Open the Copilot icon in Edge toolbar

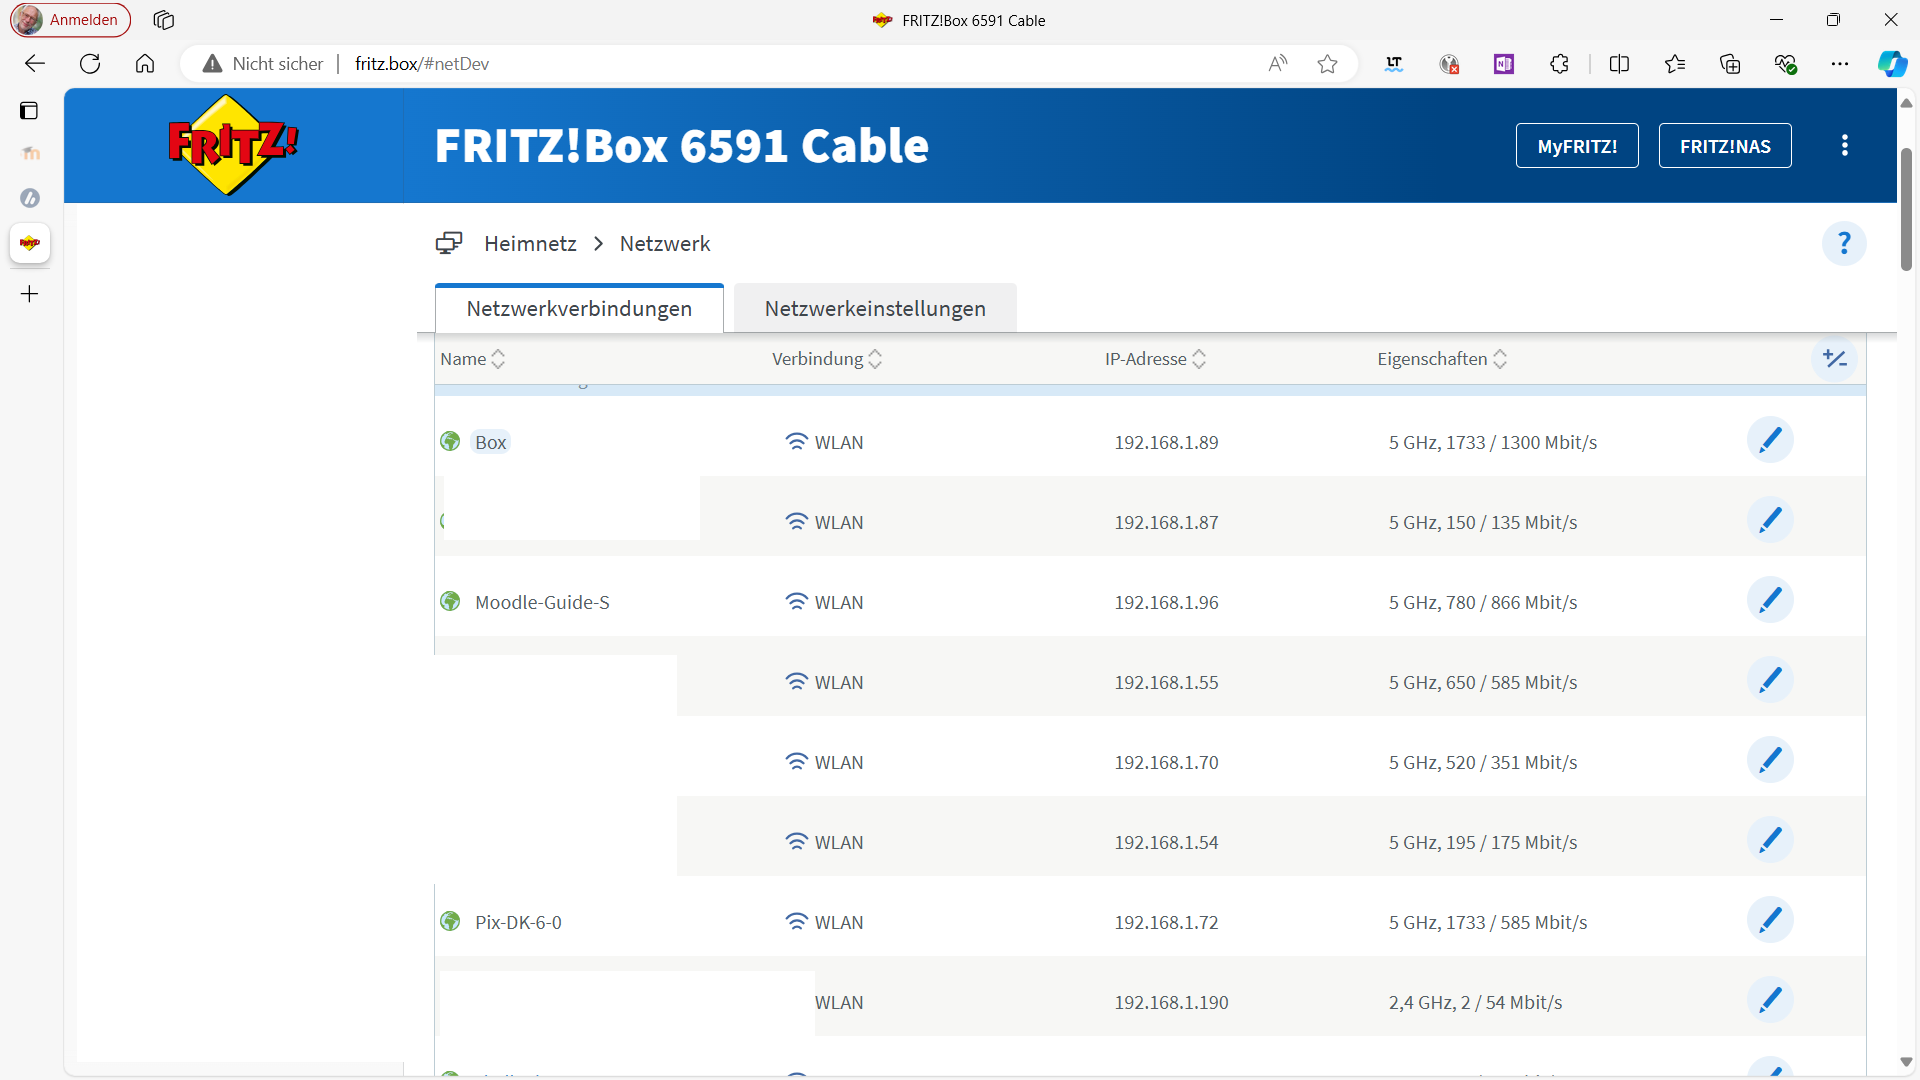1892,64
